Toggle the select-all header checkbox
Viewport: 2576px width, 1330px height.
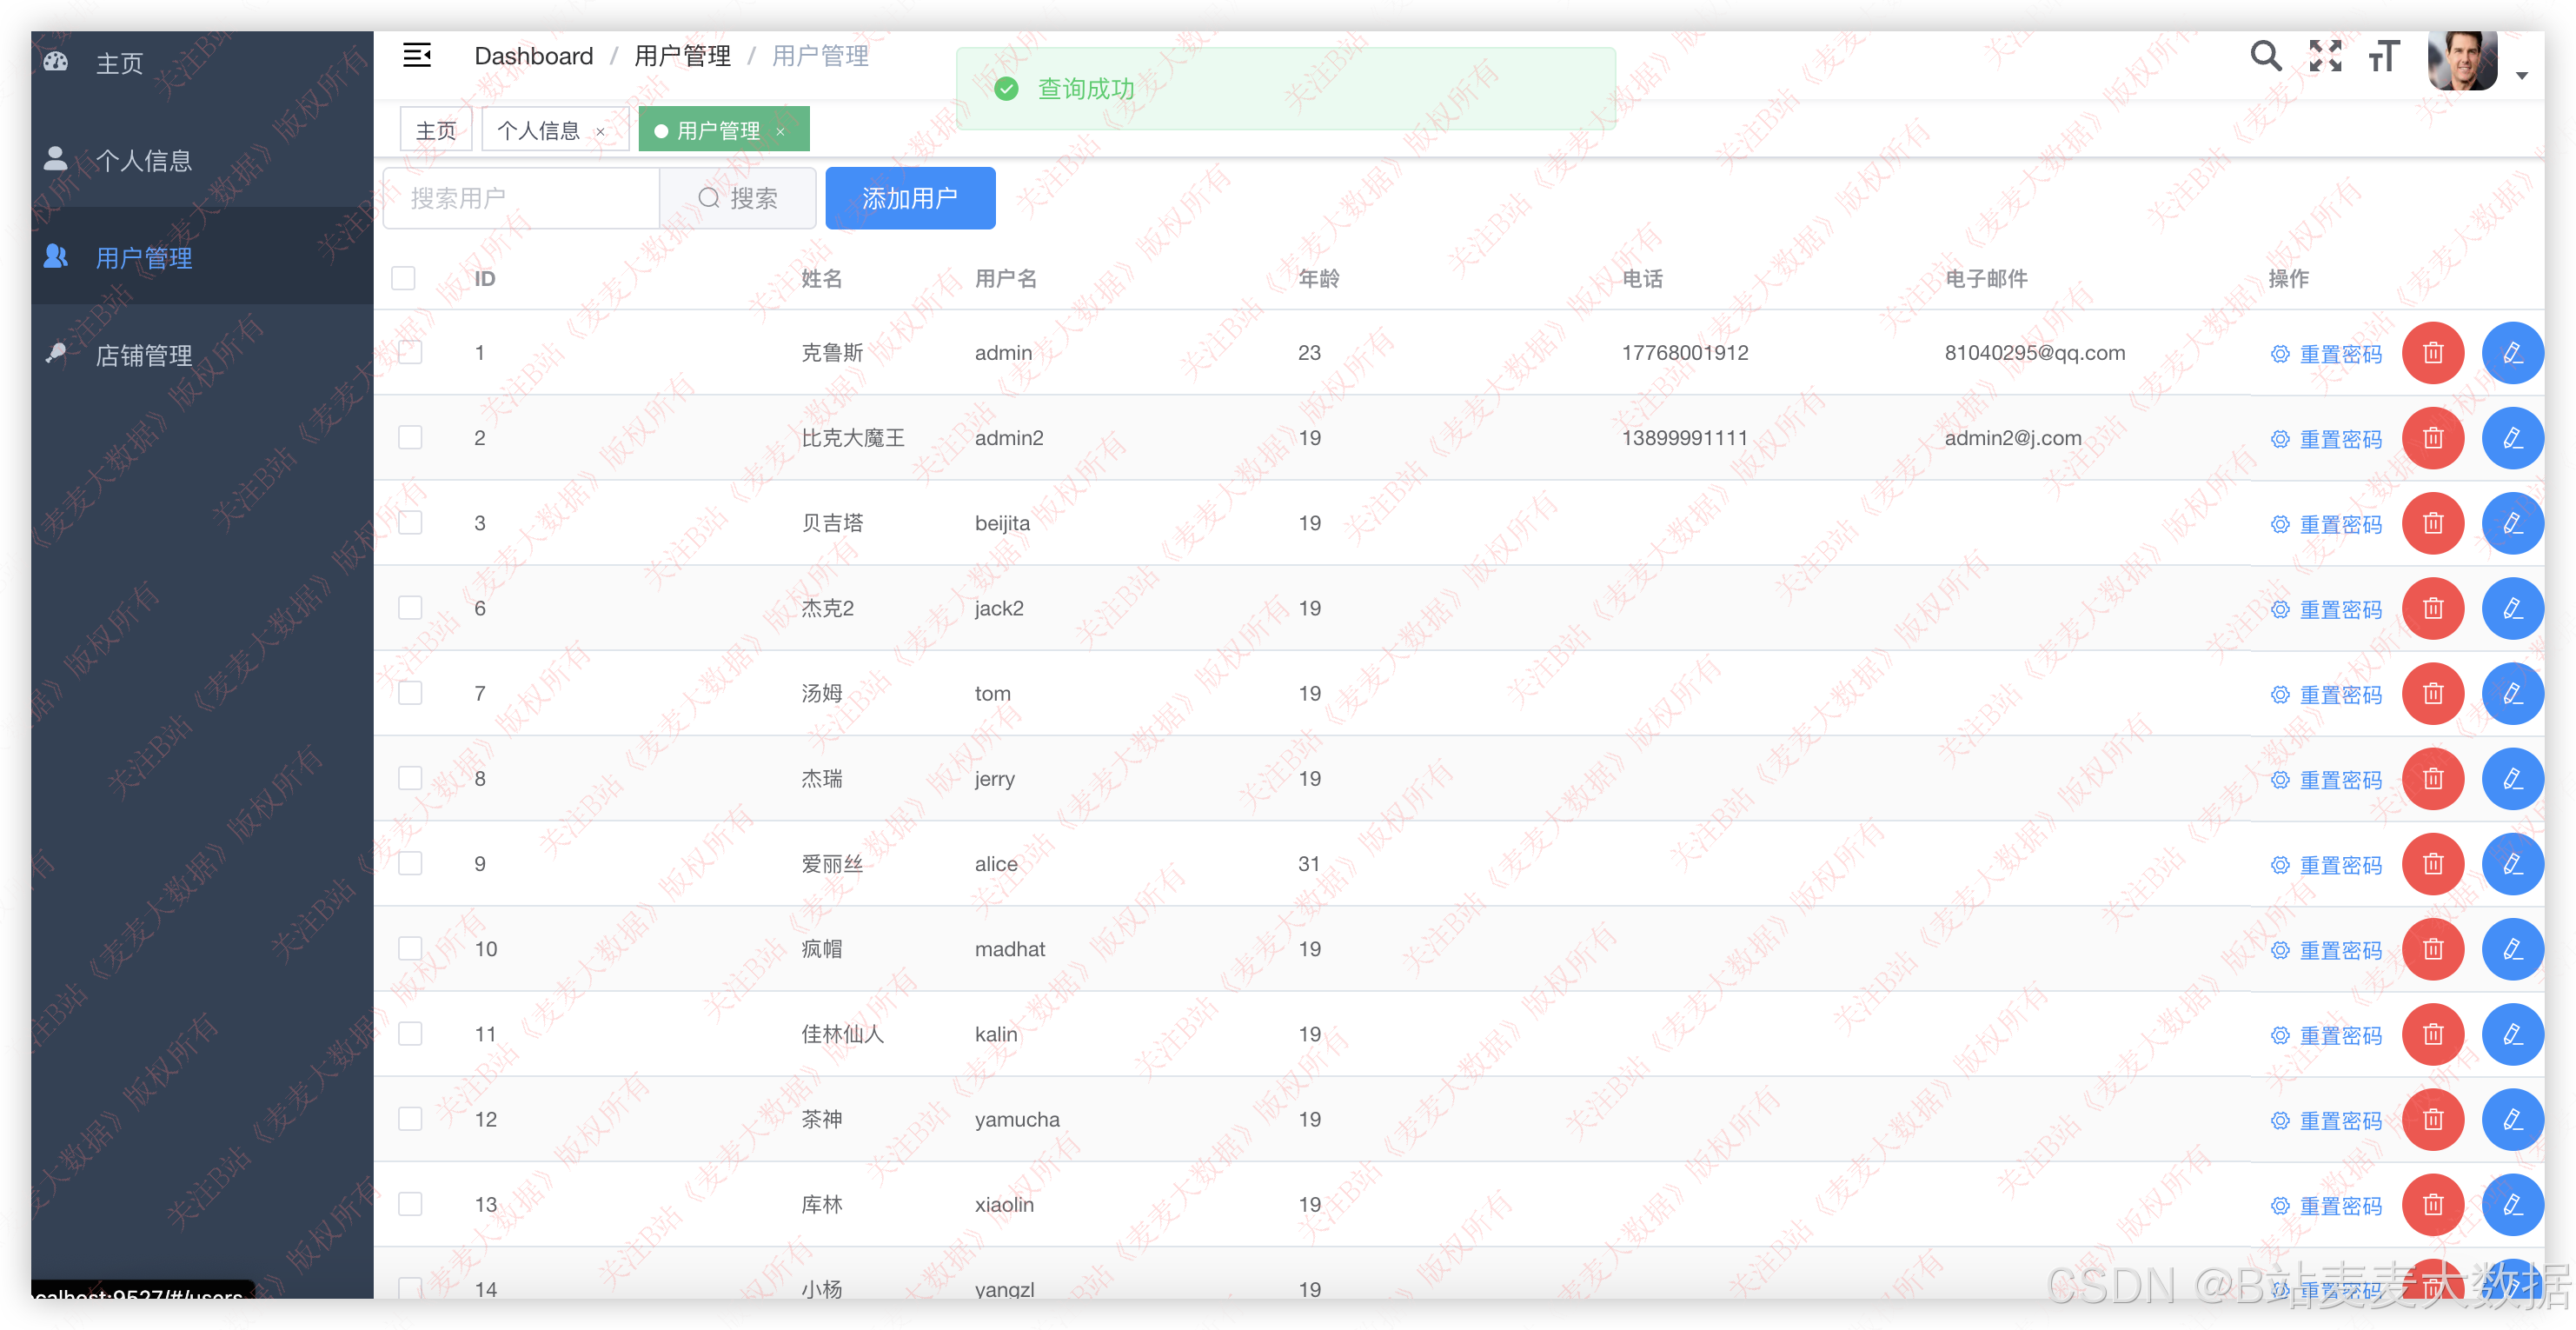click(403, 278)
